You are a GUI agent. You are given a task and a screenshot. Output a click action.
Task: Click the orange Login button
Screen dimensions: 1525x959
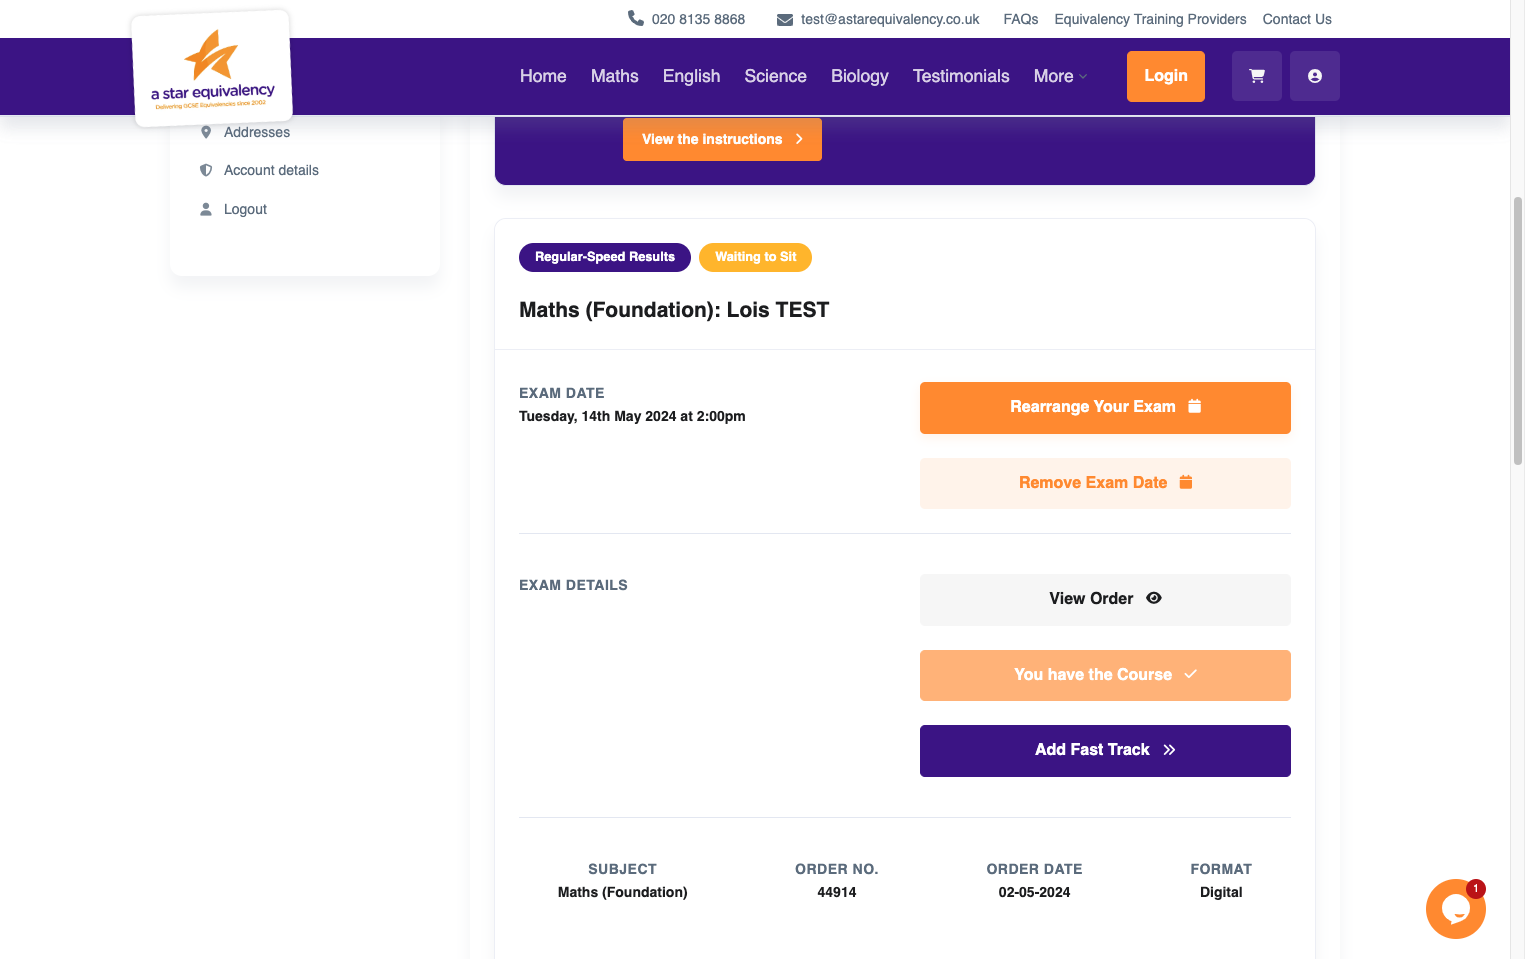tap(1166, 76)
